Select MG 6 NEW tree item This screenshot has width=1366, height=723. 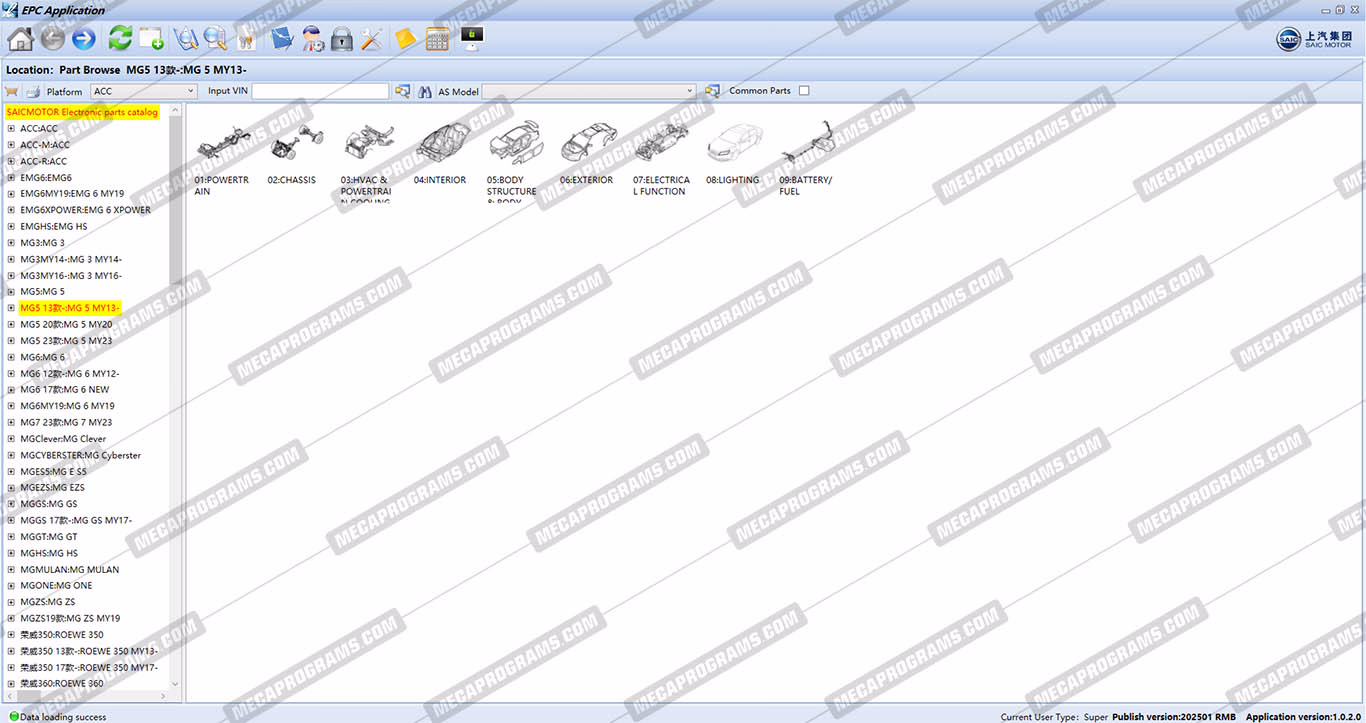tap(65, 390)
